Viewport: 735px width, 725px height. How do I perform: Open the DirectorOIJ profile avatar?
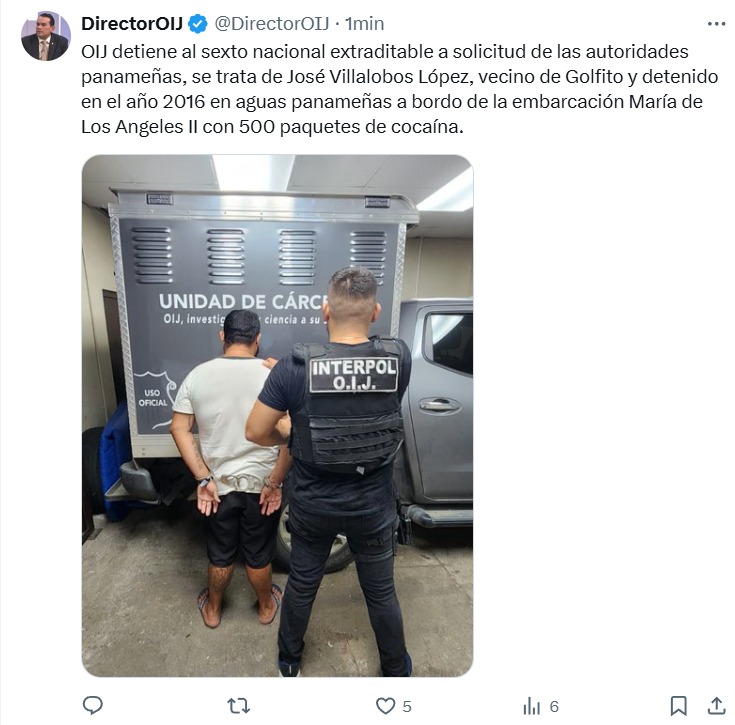[x=45, y=36]
